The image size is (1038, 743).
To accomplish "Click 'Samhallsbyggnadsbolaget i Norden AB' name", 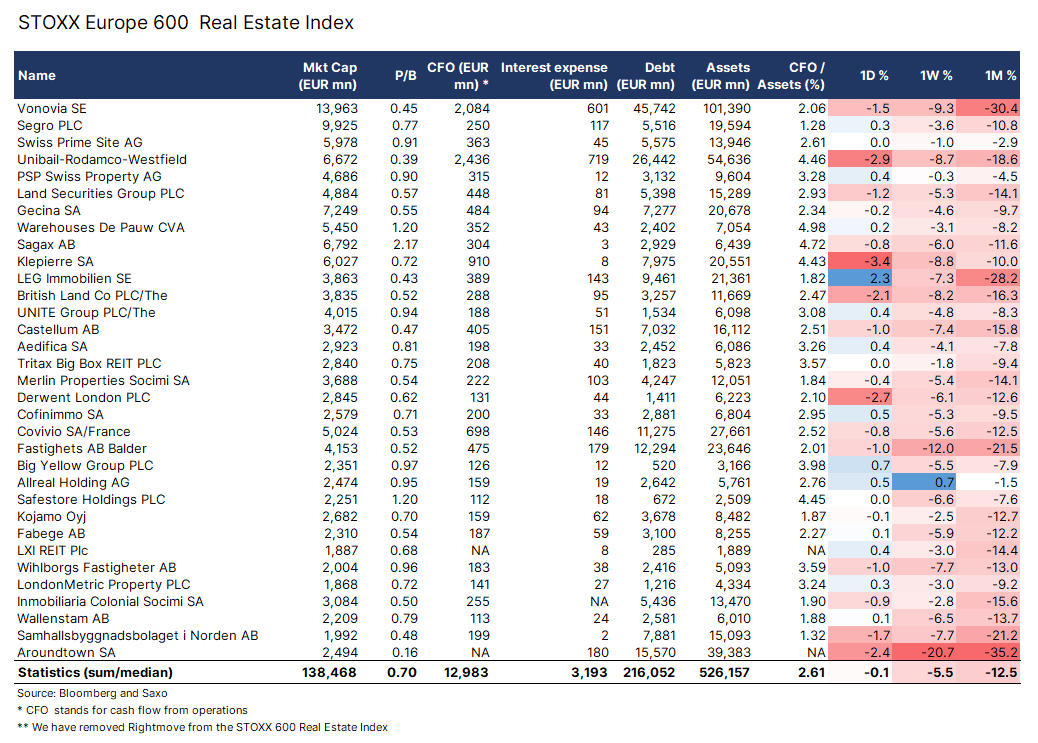I will tap(138, 636).
